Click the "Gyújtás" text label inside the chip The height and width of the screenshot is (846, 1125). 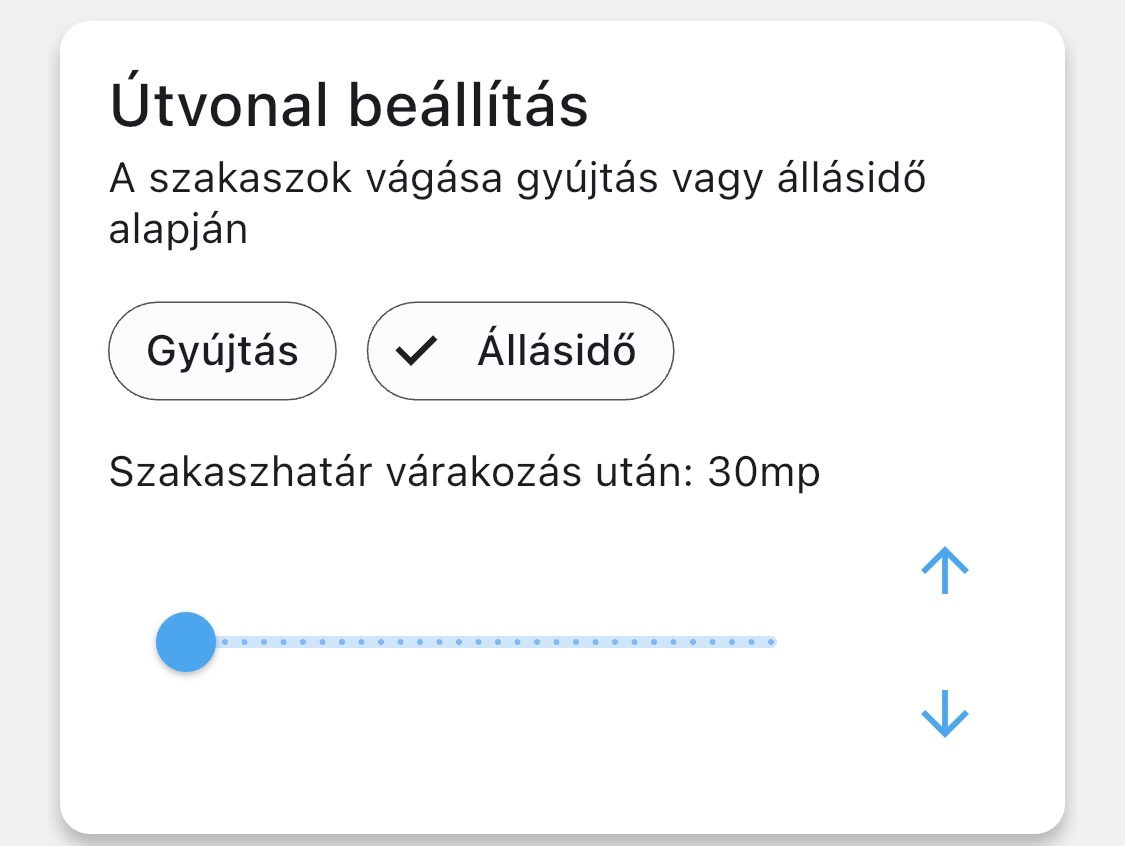[222, 351]
